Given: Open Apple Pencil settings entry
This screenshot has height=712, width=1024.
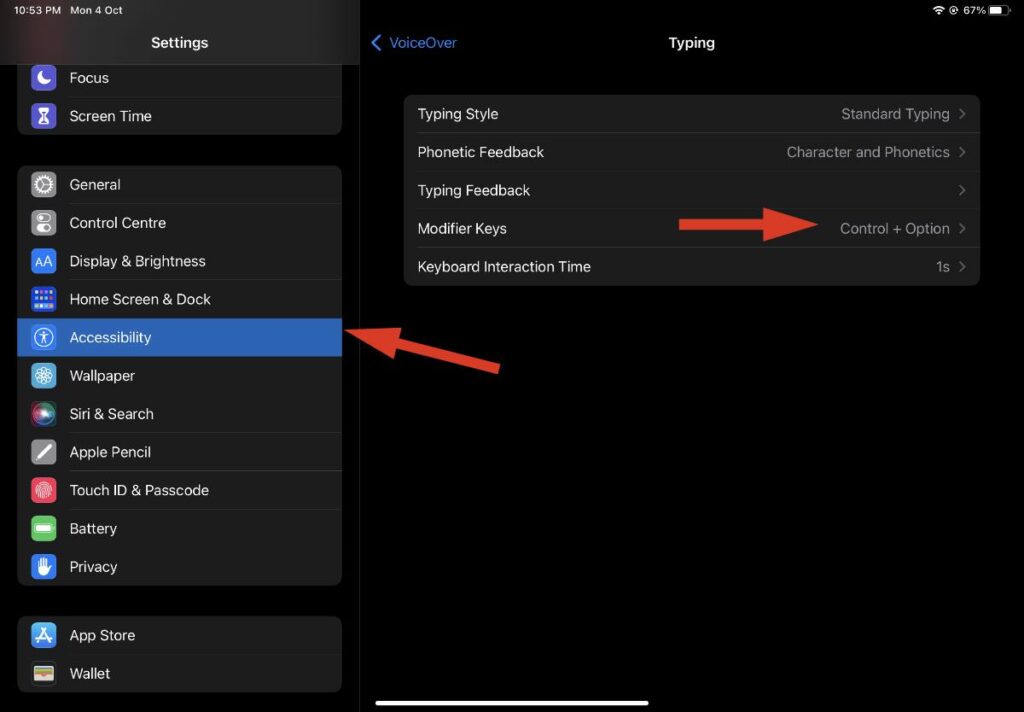Looking at the screenshot, I should point(180,452).
